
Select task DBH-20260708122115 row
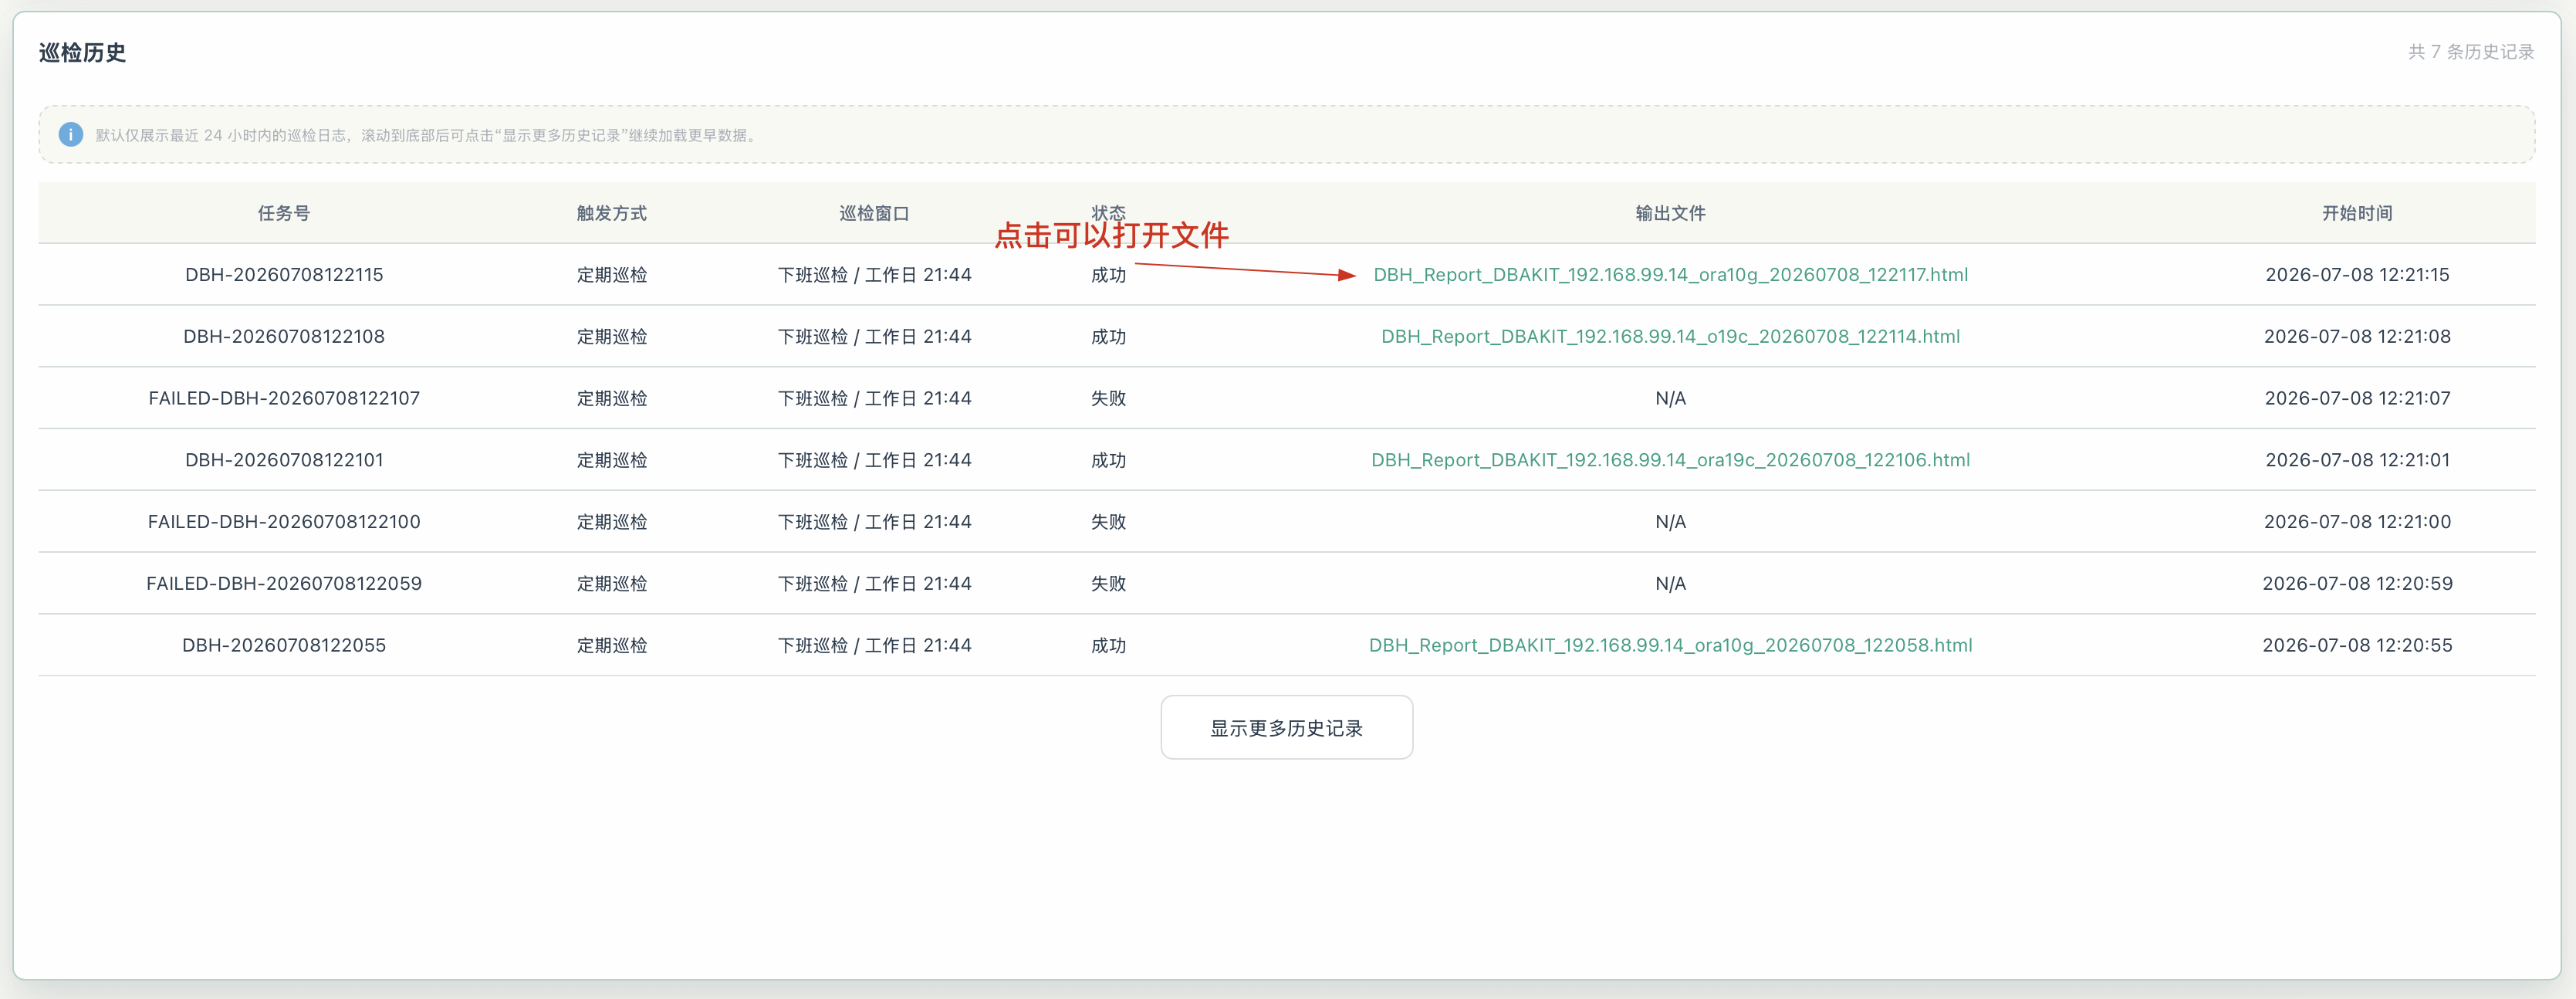click(x=1287, y=274)
